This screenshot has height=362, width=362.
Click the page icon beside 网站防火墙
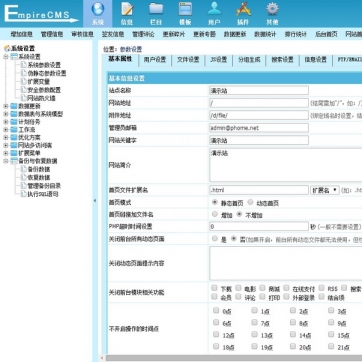[23, 98]
